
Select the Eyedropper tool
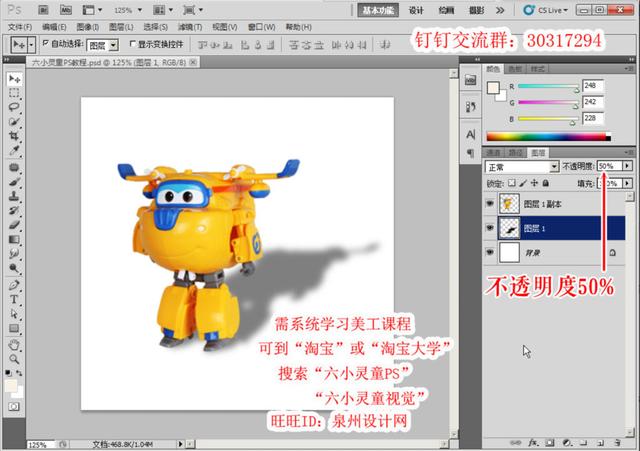[14, 150]
